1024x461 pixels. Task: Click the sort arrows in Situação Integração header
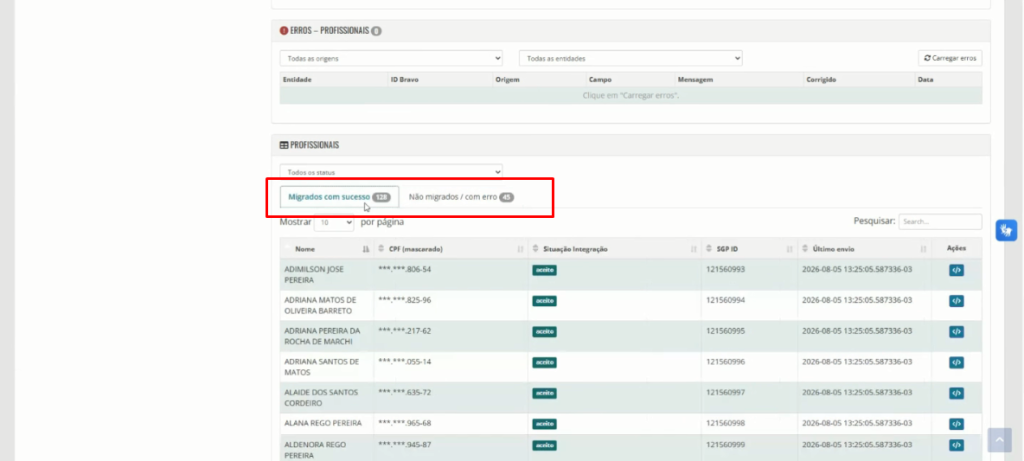point(694,249)
